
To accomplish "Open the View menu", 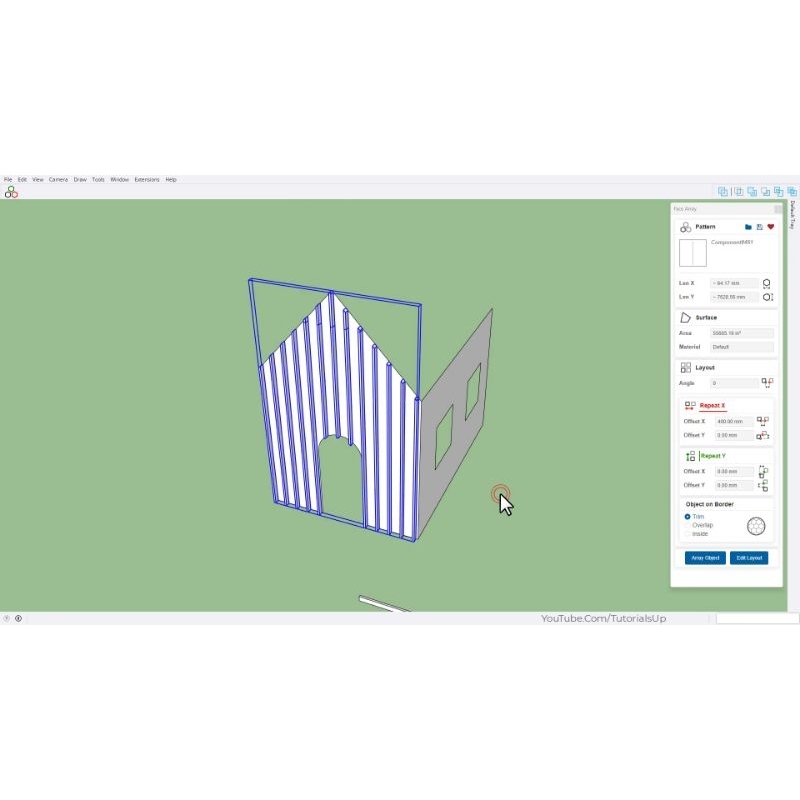I will point(38,180).
